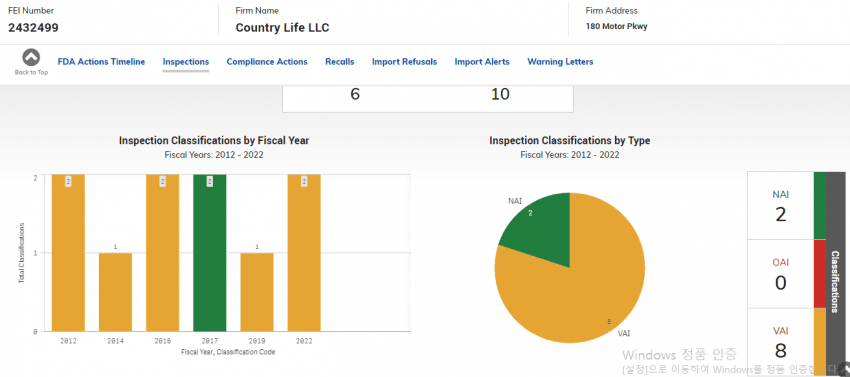
Task: Open Import Refusals section
Action: click(404, 62)
